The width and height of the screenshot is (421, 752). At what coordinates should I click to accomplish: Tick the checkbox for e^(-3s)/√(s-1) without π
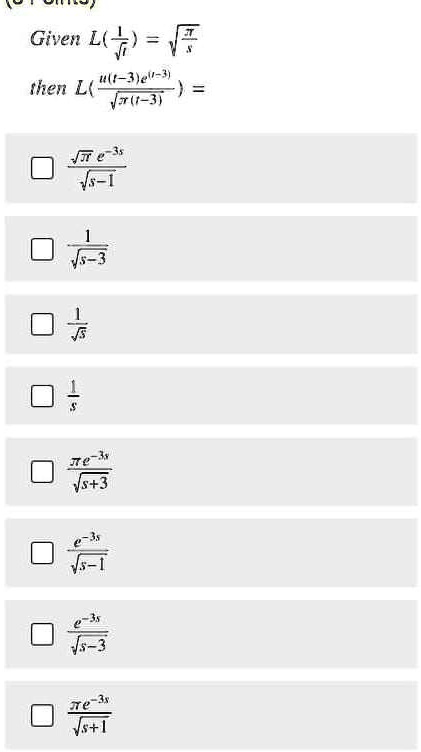coord(42,552)
